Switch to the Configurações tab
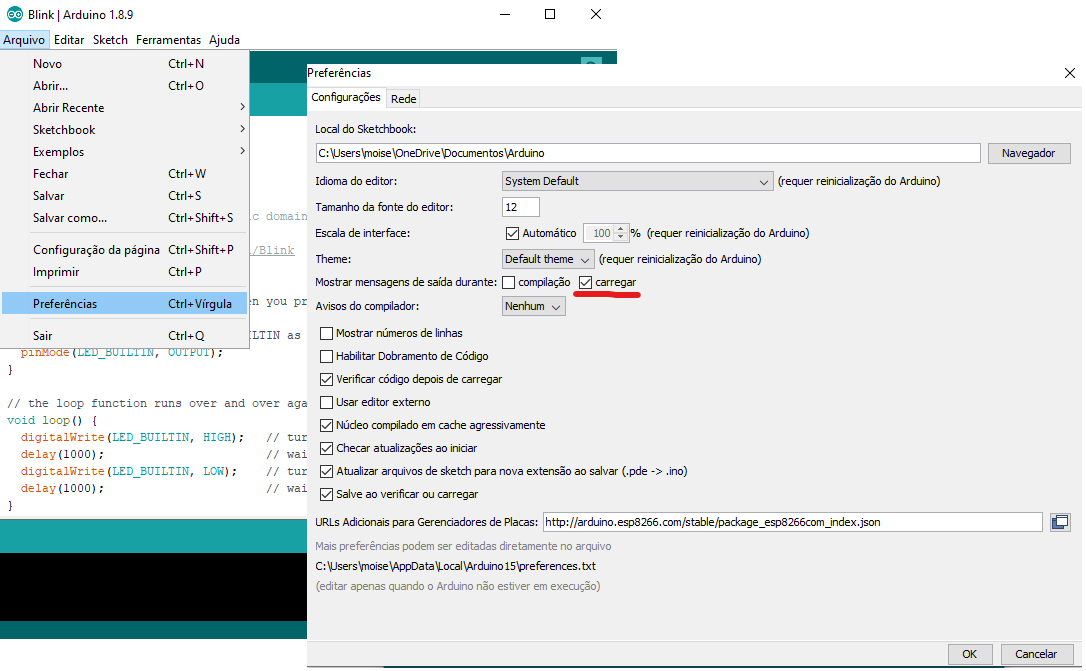This screenshot has height=671, width=1086. [346, 98]
